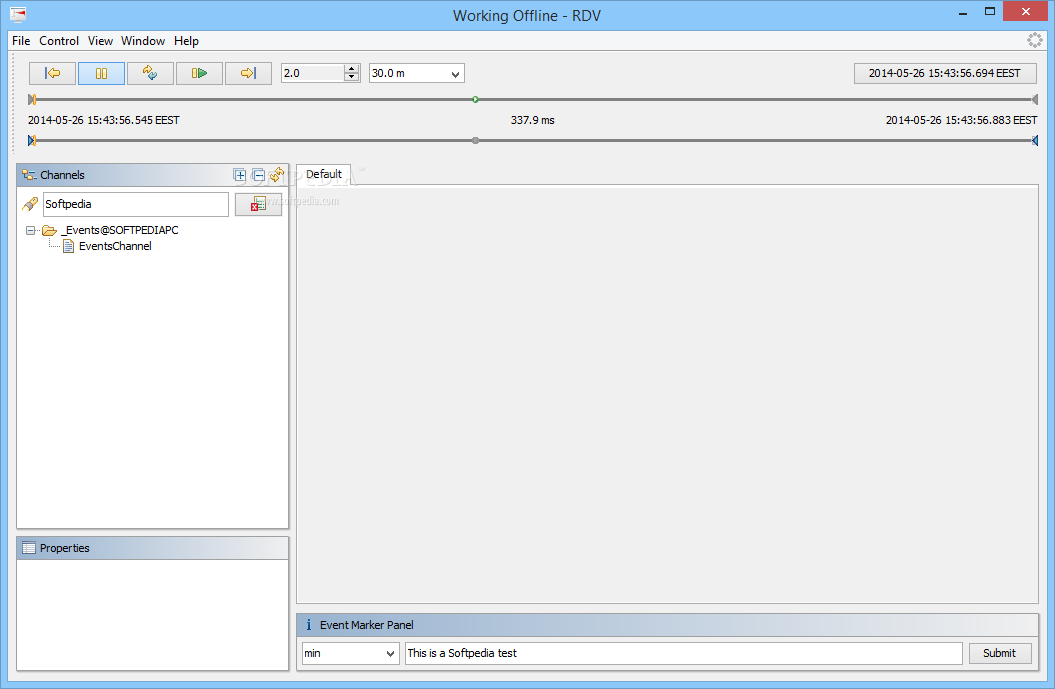Click the Event Marker Panel info icon

point(309,624)
